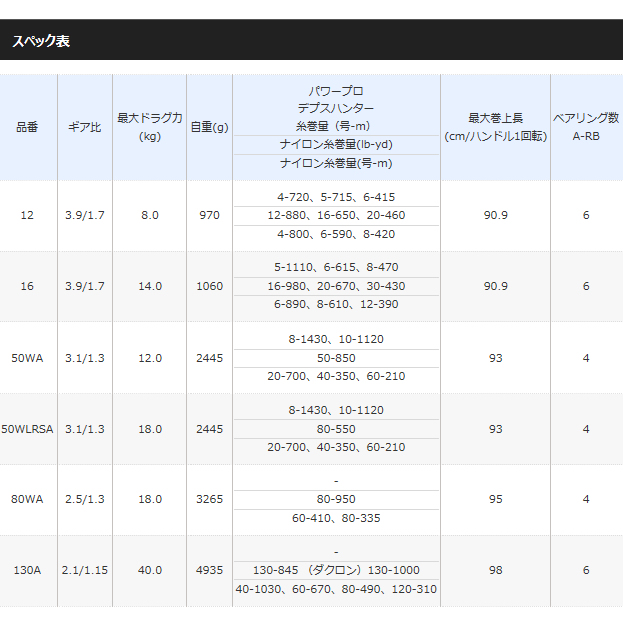Viewport: 623px width, 623px height.
Task: Click the ナイロン糸巻量(lb-yd) header
Action: (336, 145)
